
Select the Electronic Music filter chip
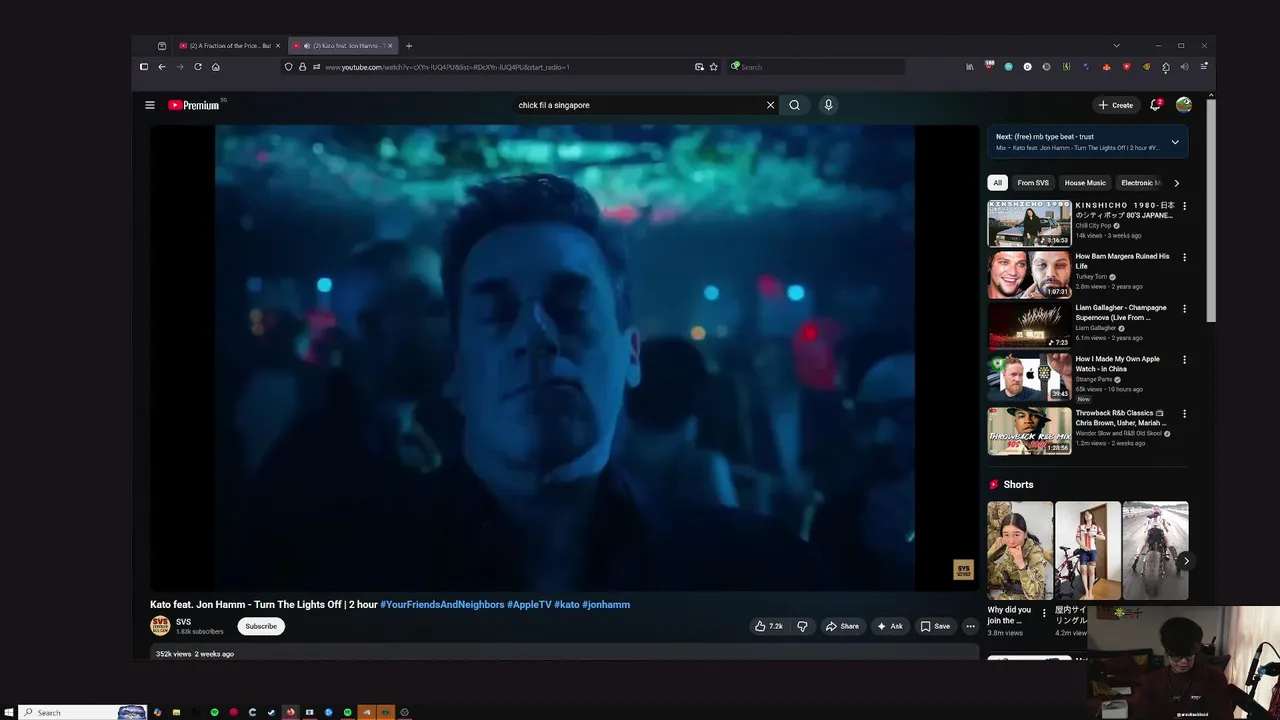pos(1140,183)
